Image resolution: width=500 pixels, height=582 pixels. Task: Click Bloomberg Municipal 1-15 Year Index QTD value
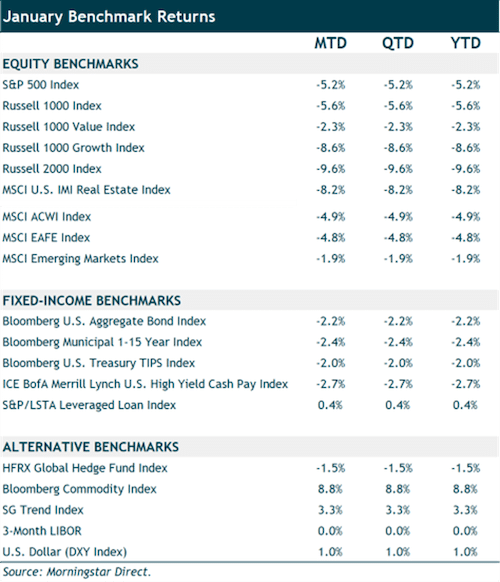point(398,342)
